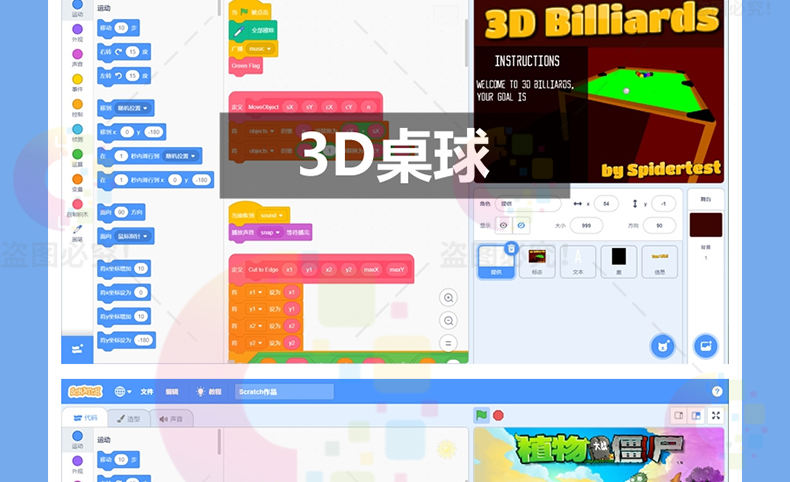Open language globe dropdown in bottom editor
This screenshot has height=482, width=790.
(x=122, y=391)
